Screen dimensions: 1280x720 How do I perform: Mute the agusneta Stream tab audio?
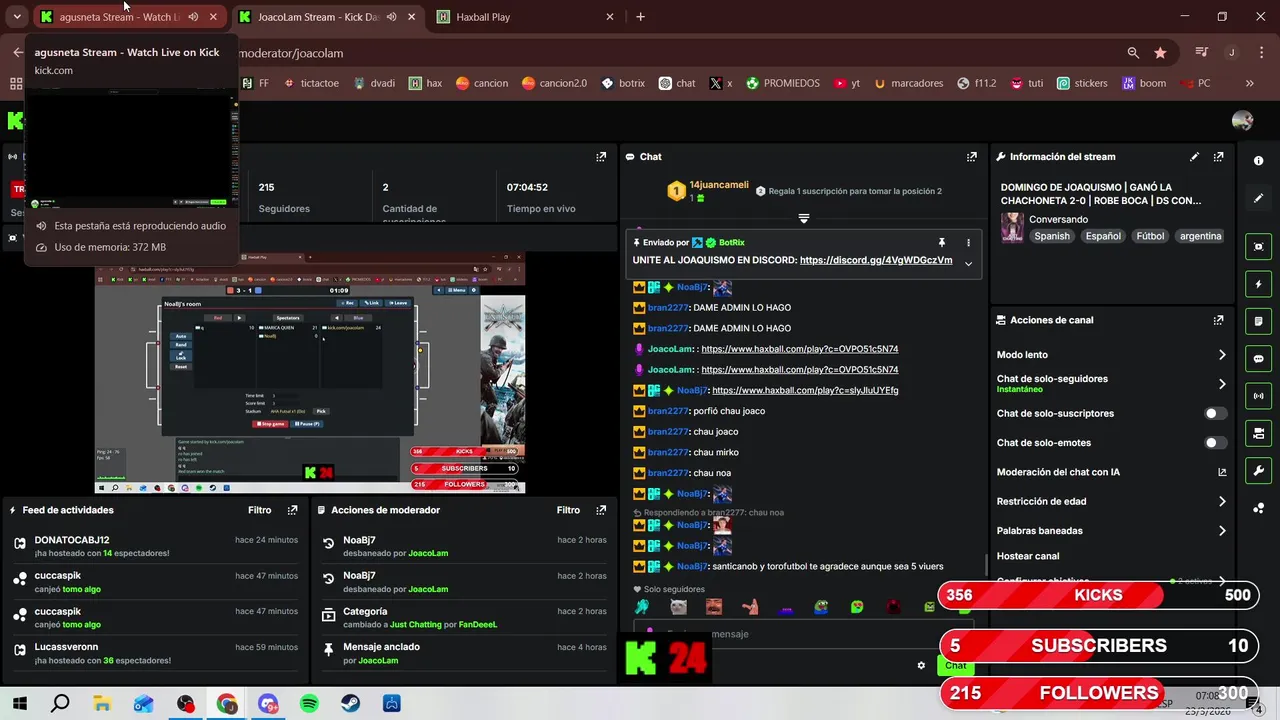pos(193,17)
